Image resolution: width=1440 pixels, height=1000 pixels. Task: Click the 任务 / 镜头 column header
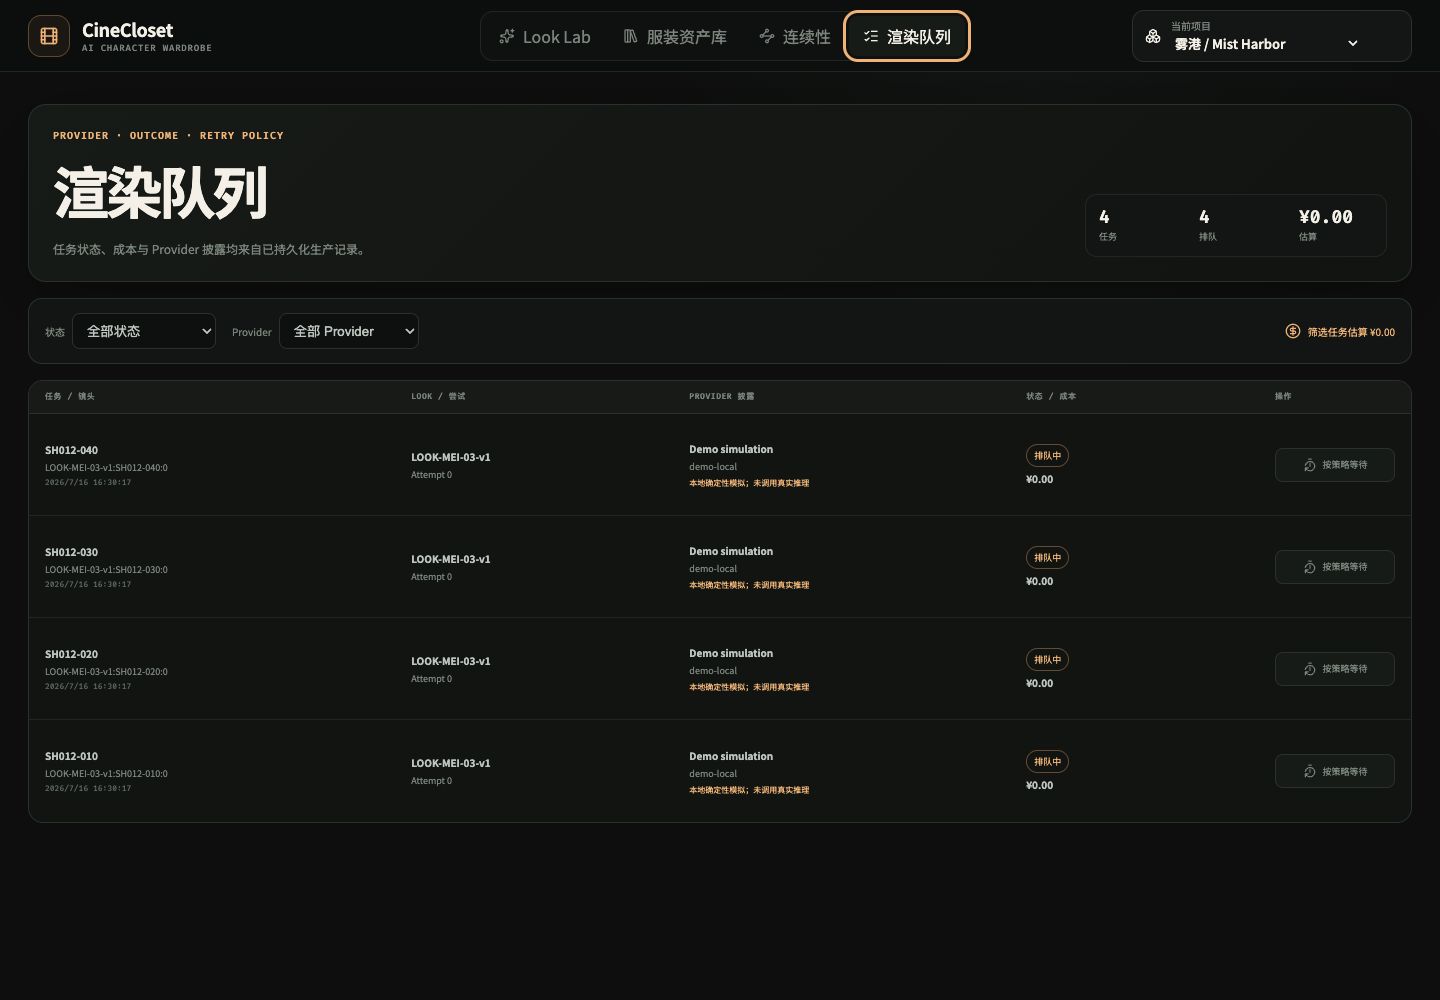tap(70, 396)
